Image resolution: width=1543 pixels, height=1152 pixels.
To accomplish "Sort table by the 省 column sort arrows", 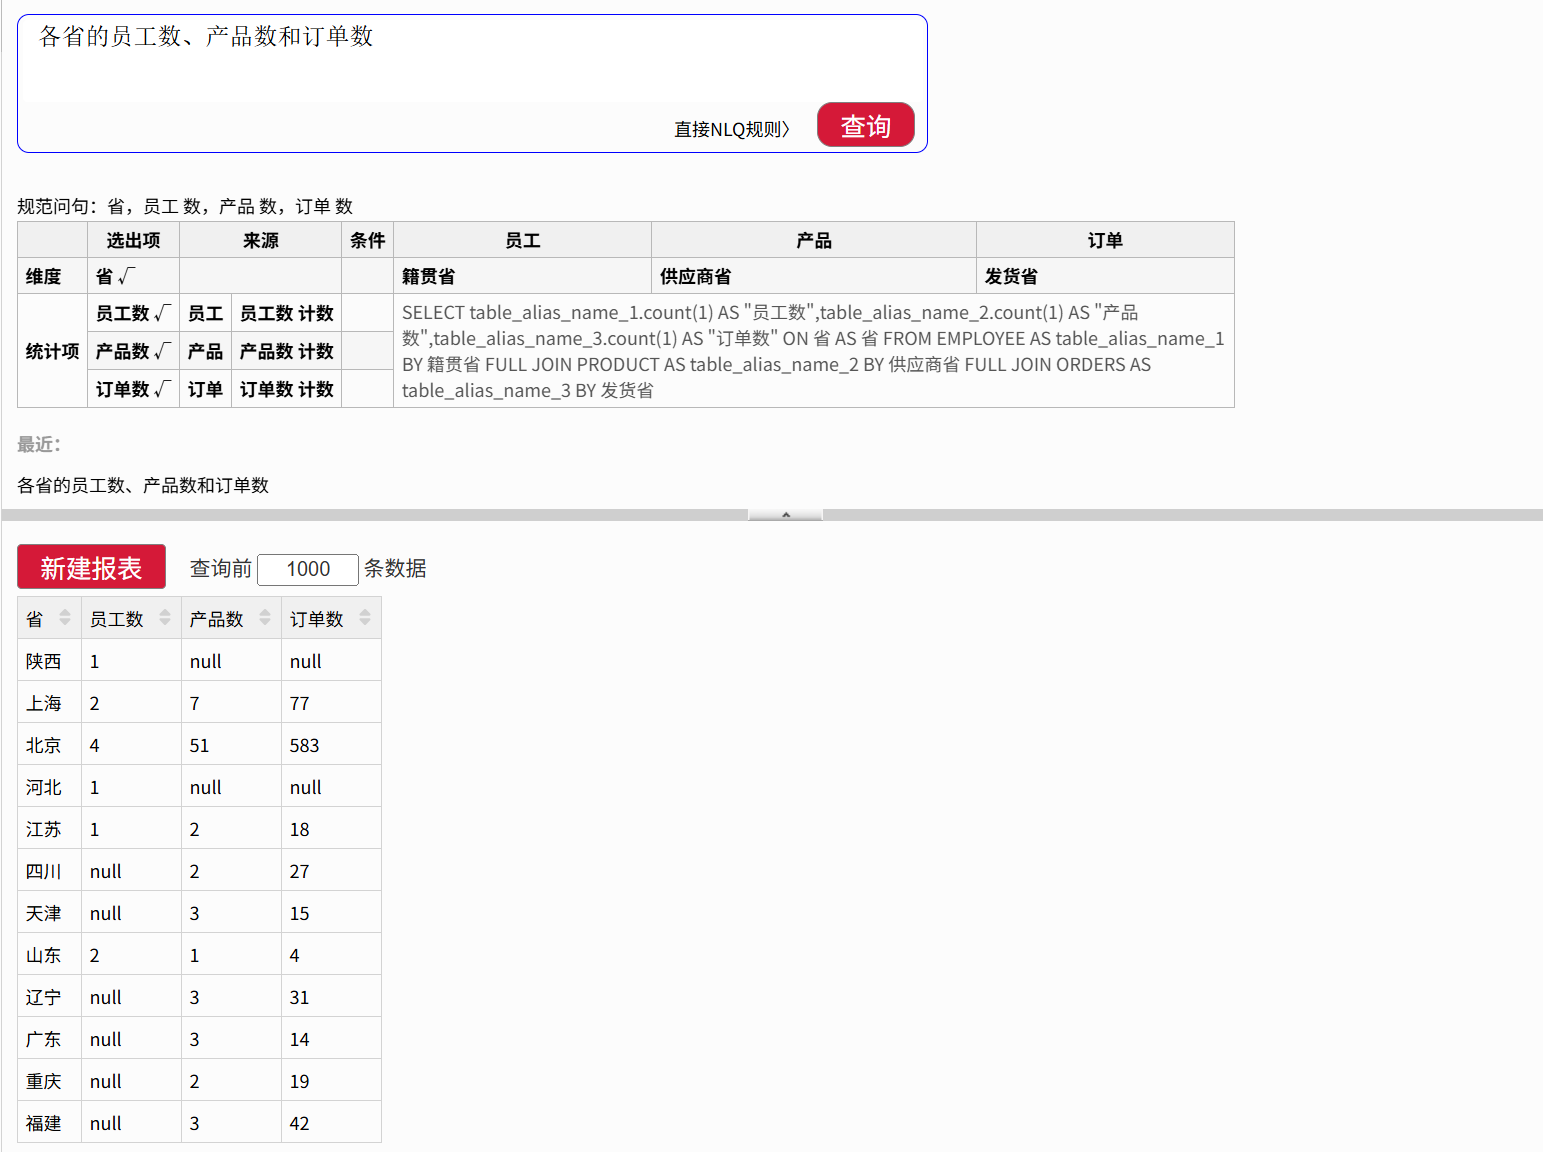I will [x=65, y=618].
